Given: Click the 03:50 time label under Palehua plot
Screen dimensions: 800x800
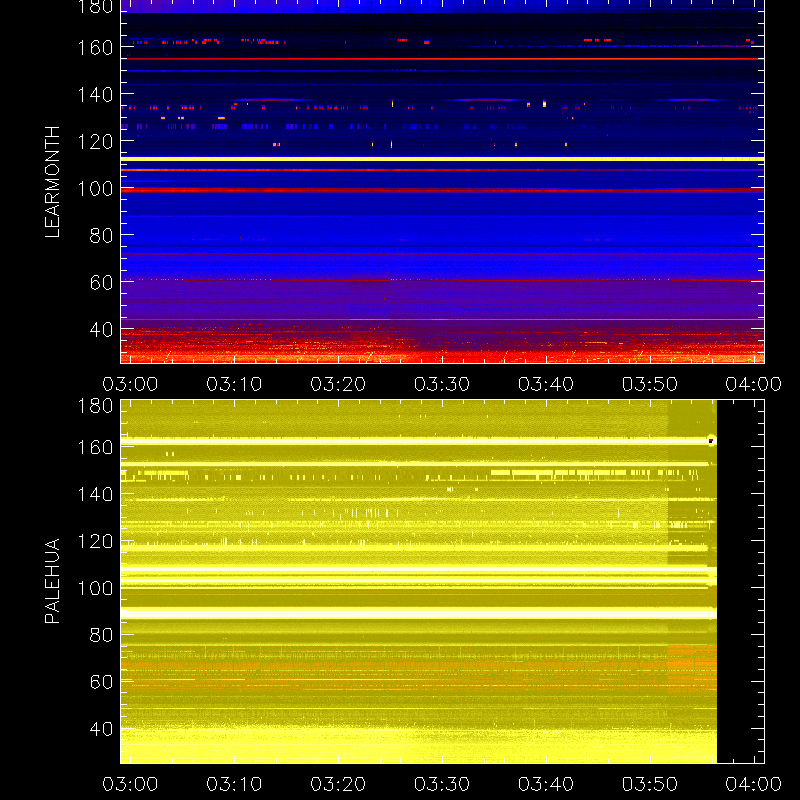Looking at the screenshot, I should click(x=649, y=784).
